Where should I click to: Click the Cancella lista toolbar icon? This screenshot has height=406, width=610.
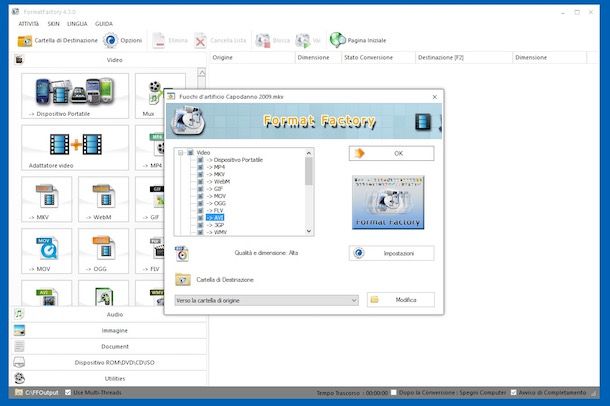200,40
